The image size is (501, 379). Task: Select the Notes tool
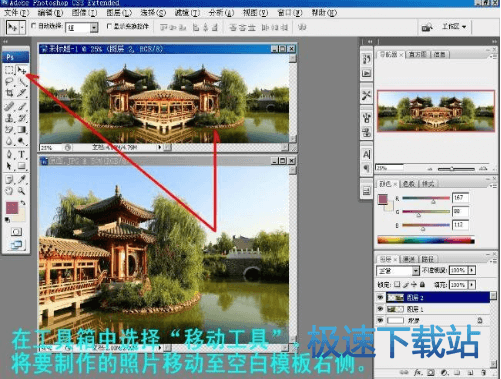(x=9, y=180)
